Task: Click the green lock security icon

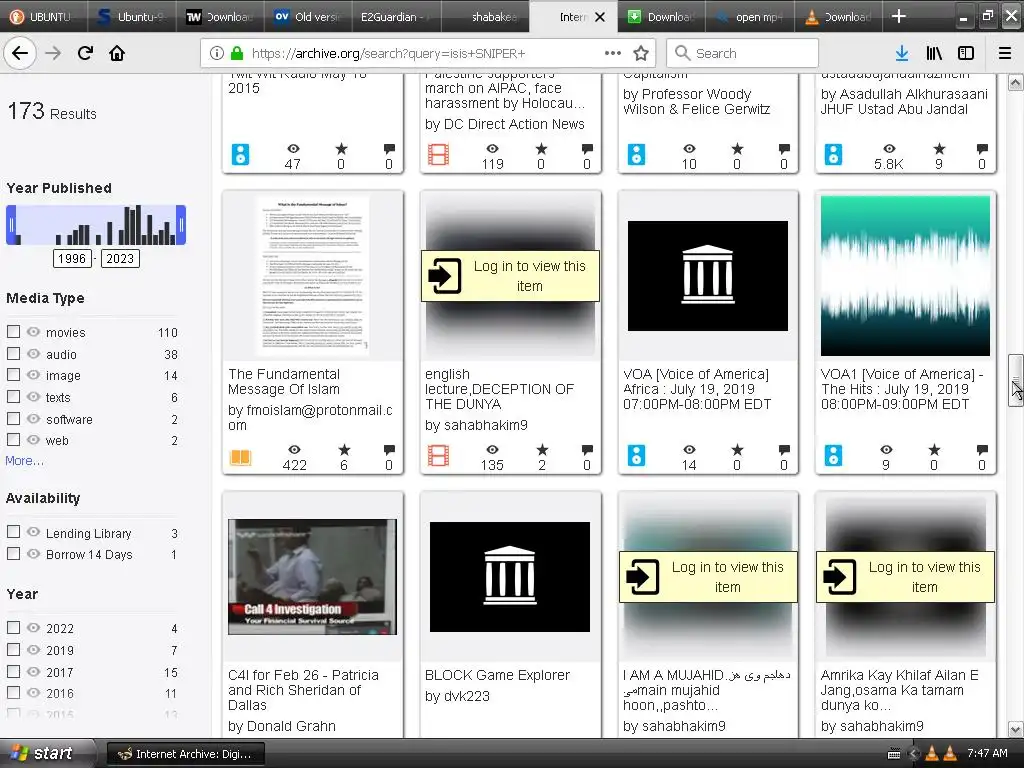Action: (238, 53)
